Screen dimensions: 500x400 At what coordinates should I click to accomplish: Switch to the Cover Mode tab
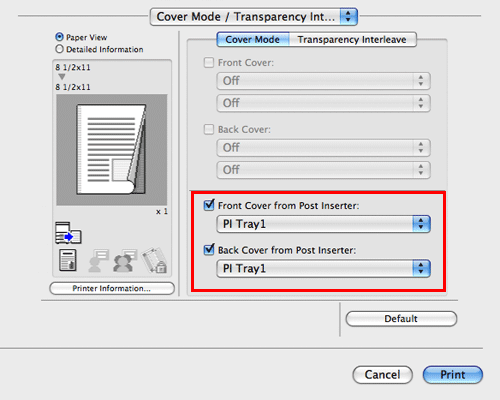pyautogui.click(x=253, y=39)
